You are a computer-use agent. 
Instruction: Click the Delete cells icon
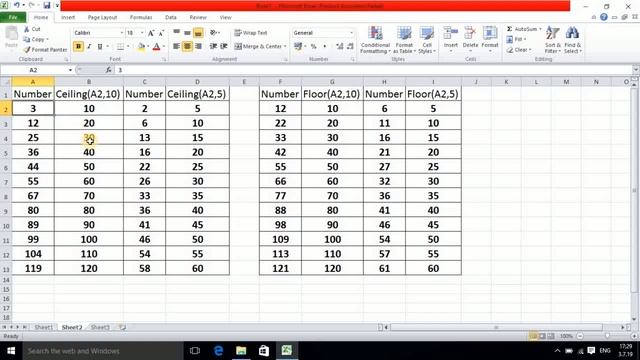pos(470,33)
